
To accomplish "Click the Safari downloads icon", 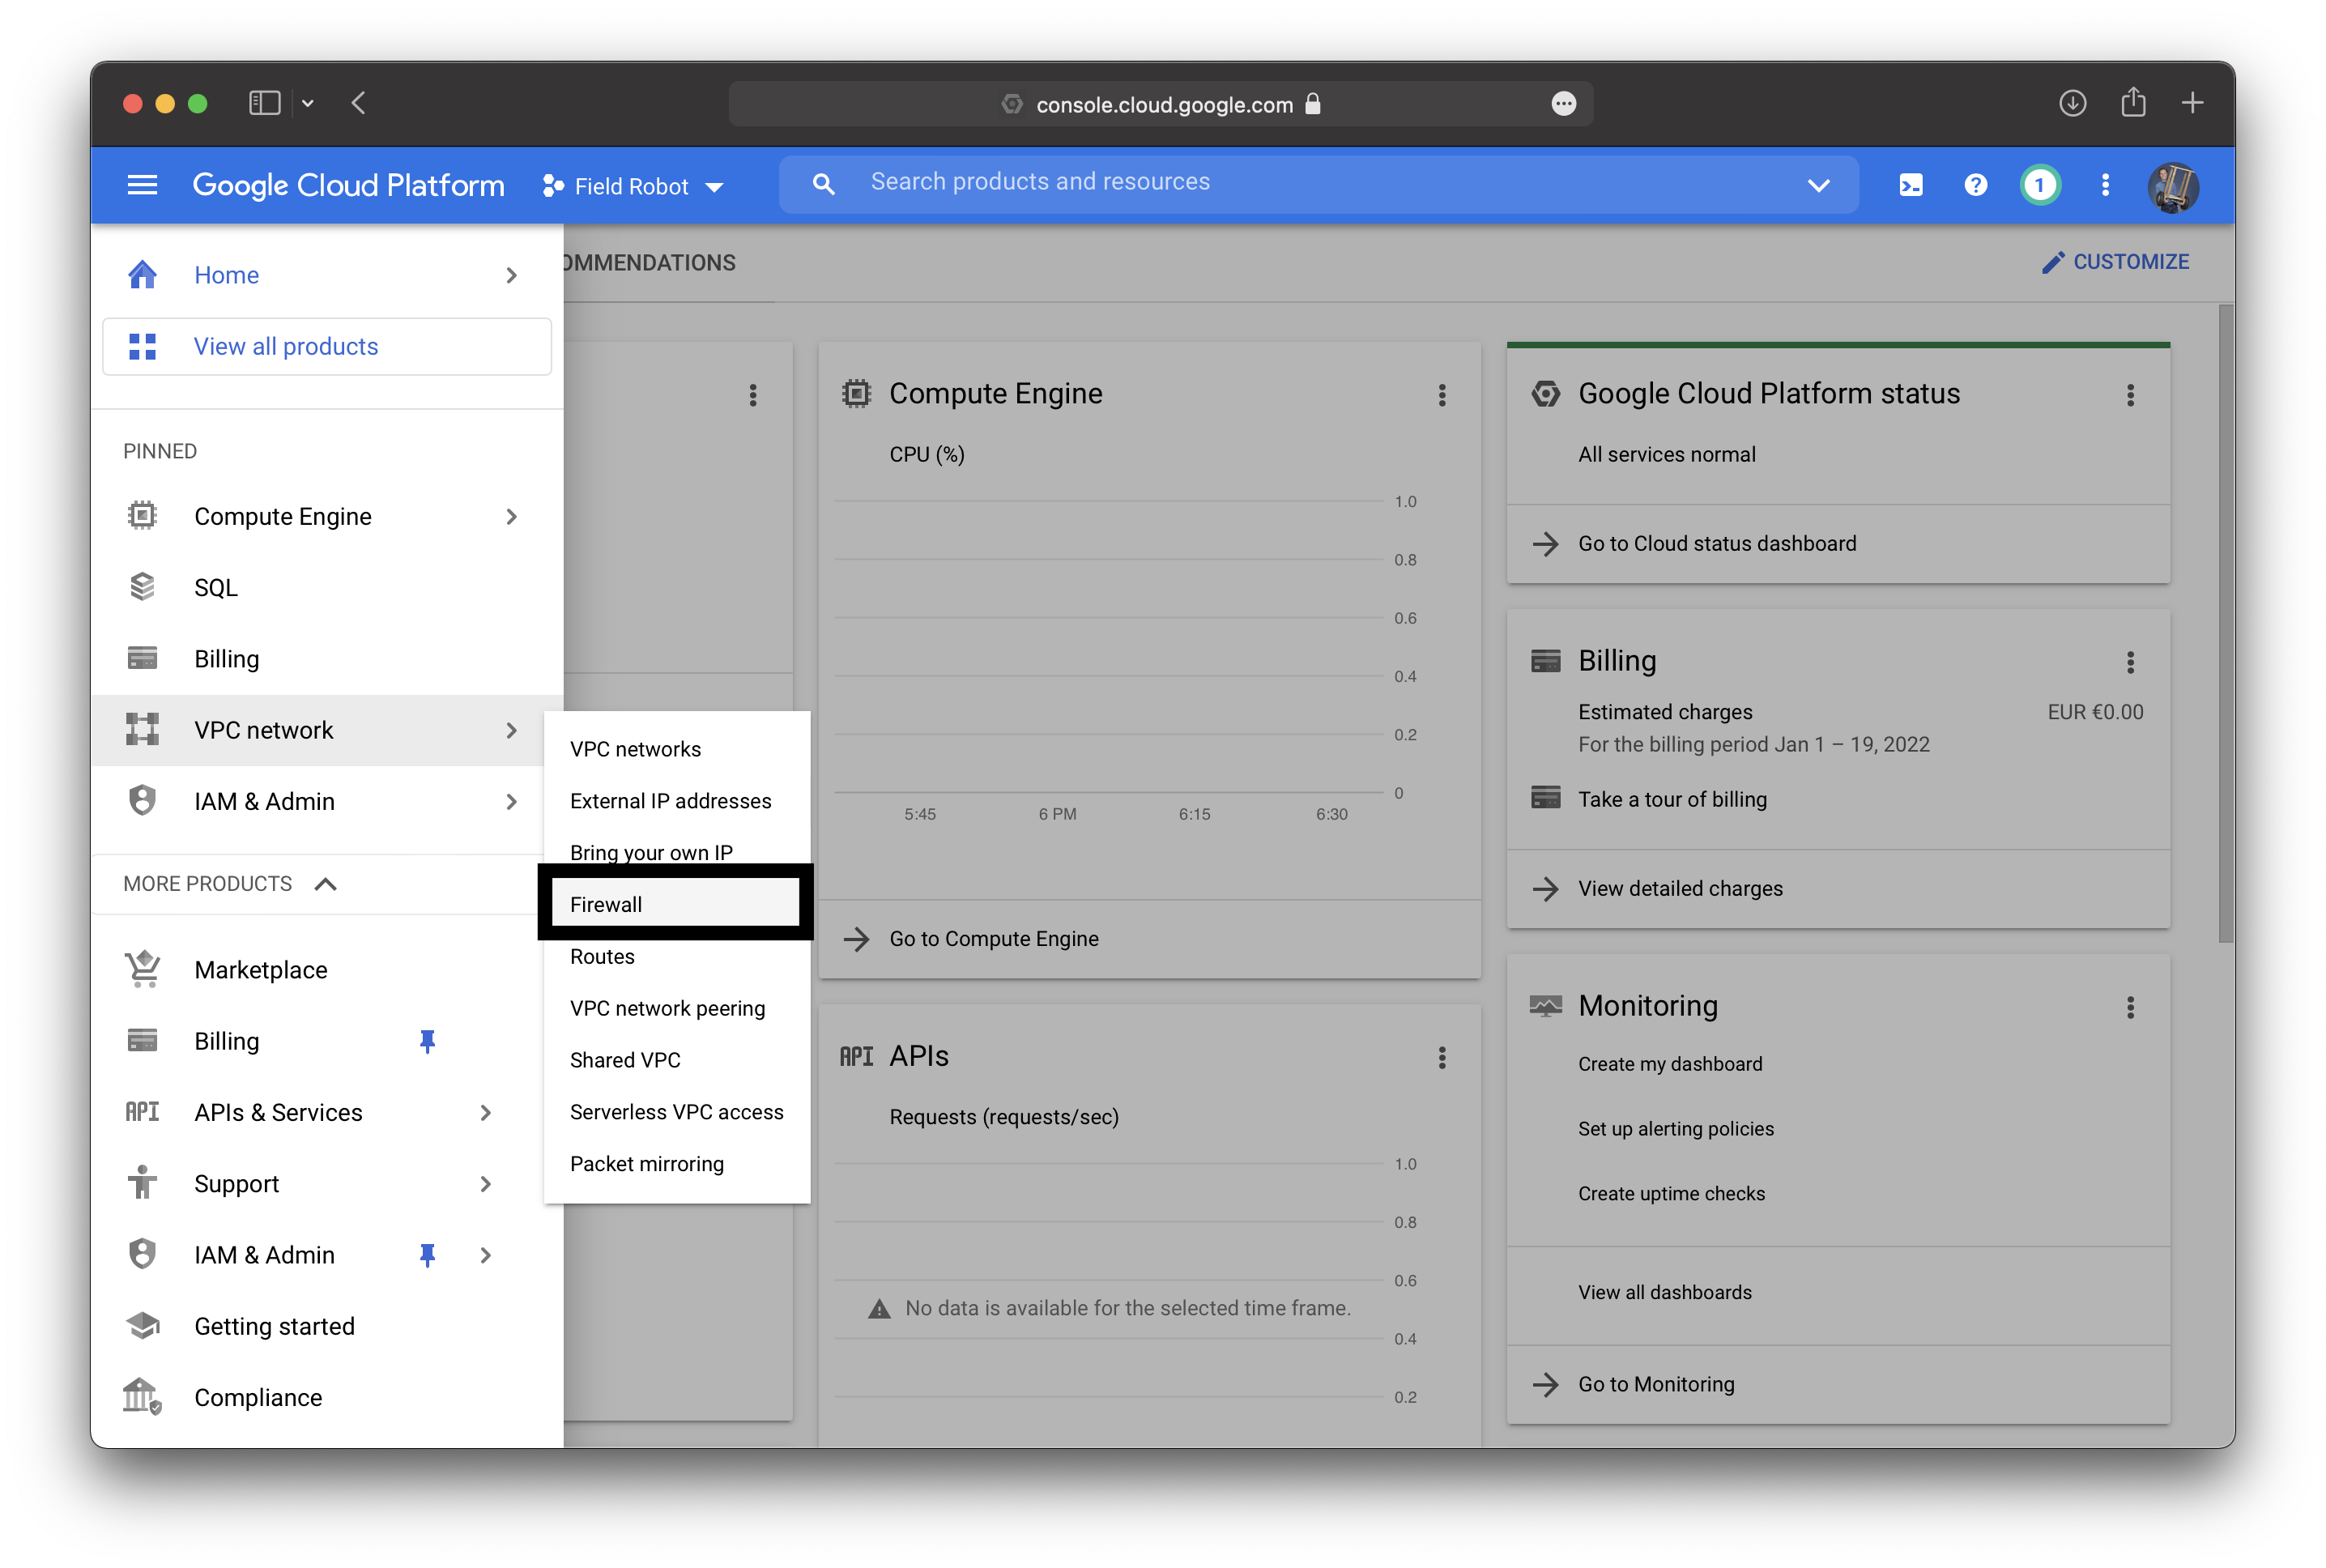I will tap(2072, 103).
